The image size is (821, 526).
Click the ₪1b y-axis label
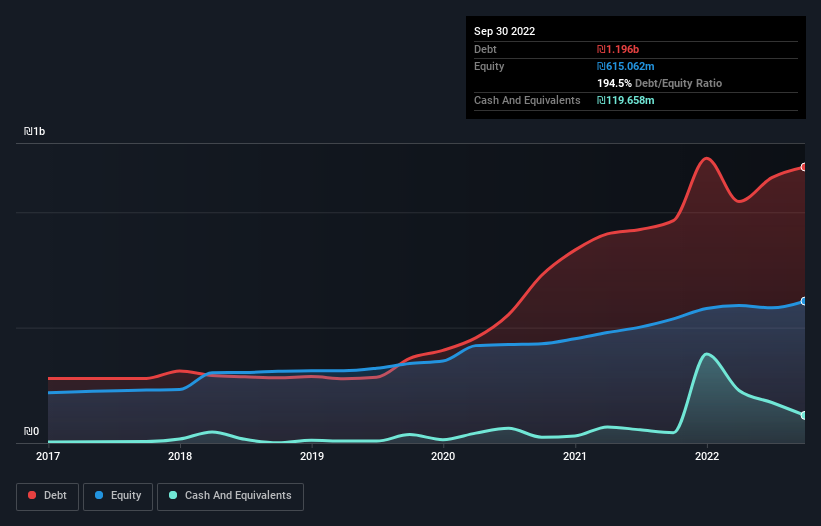(x=35, y=131)
